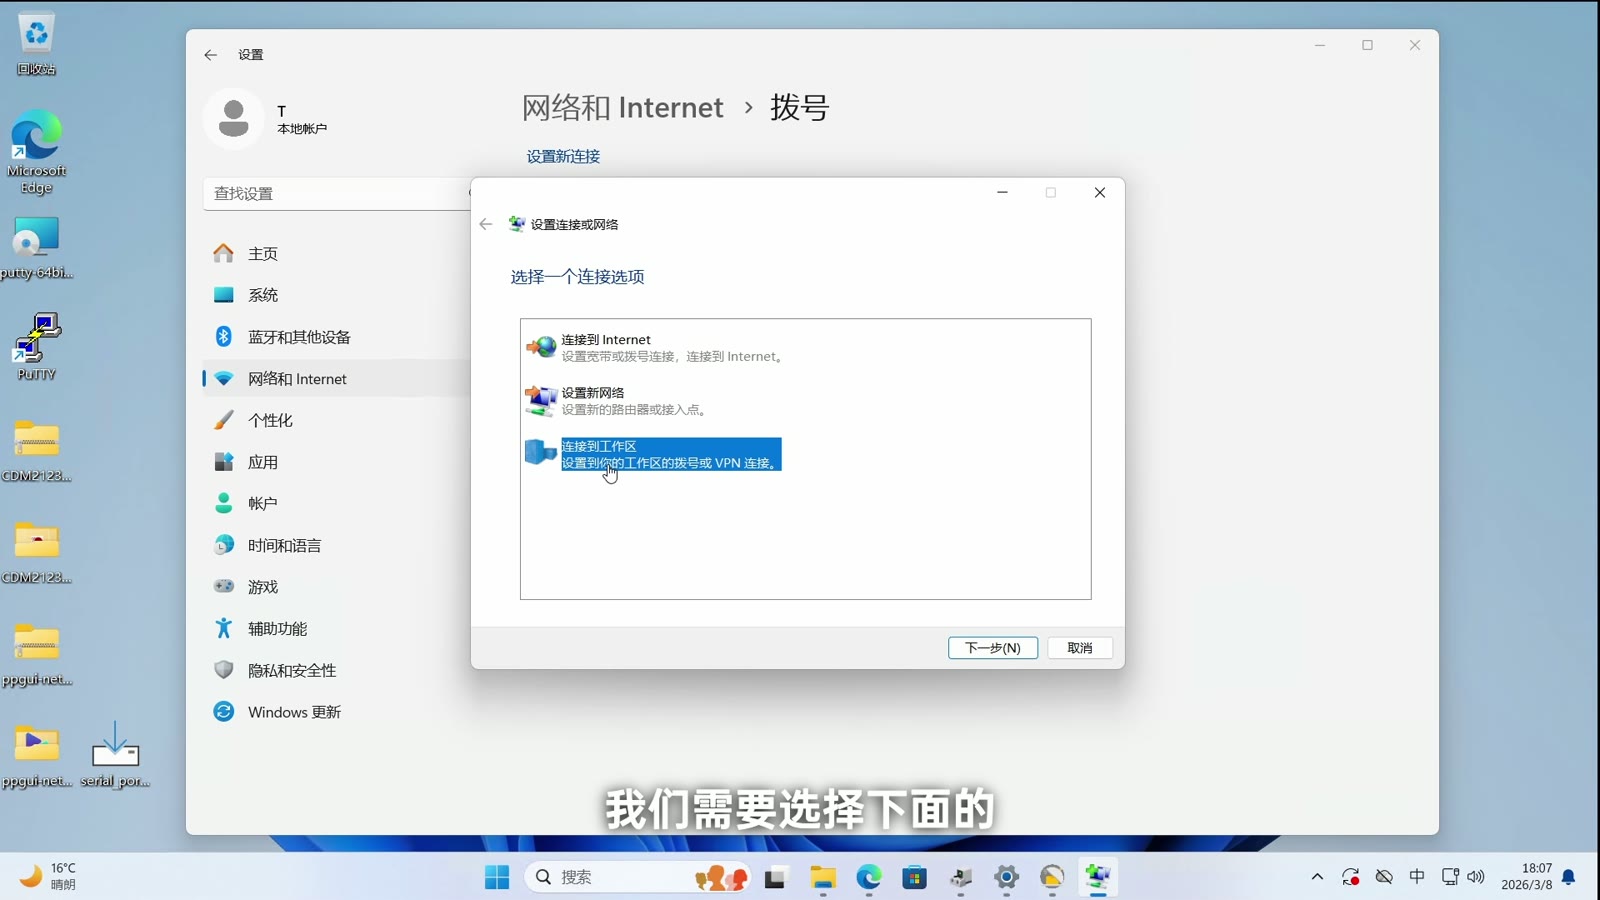Click the 设置新连接 link in Settings

pyautogui.click(x=563, y=156)
